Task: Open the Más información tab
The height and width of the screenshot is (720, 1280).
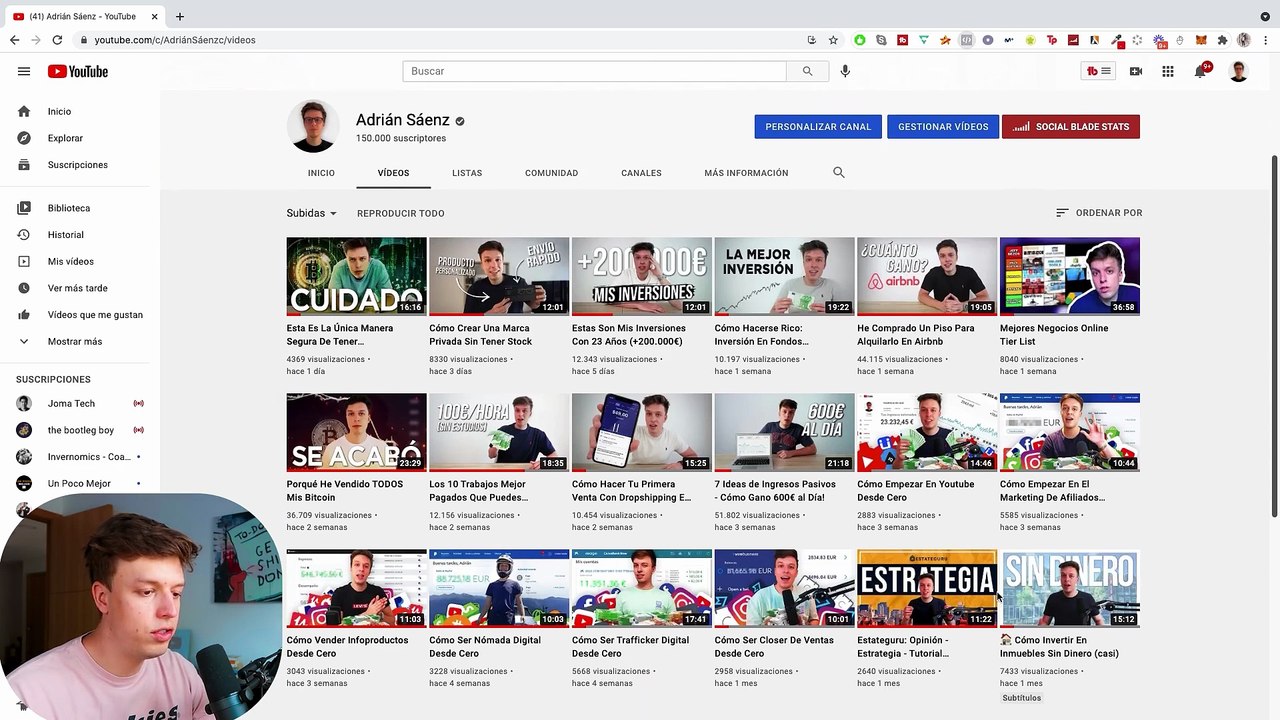Action: pyautogui.click(x=746, y=173)
